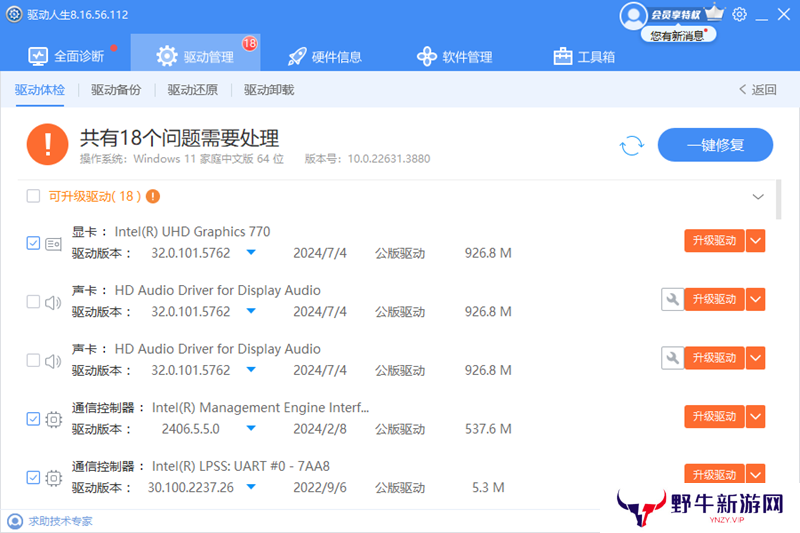Uncheck LPSS UART #0 - 7AA8 checkbox
The height and width of the screenshot is (533, 800).
(x=33, y=478)
